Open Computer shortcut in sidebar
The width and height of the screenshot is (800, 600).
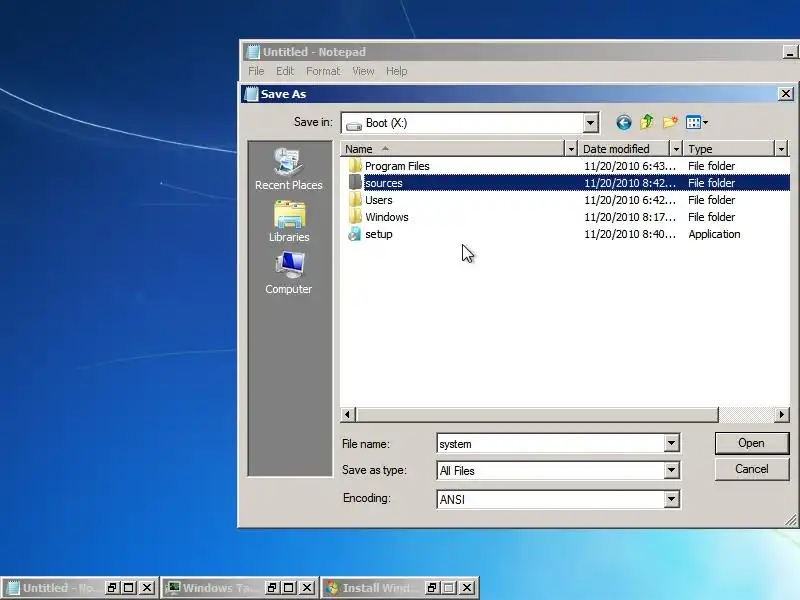289,273
